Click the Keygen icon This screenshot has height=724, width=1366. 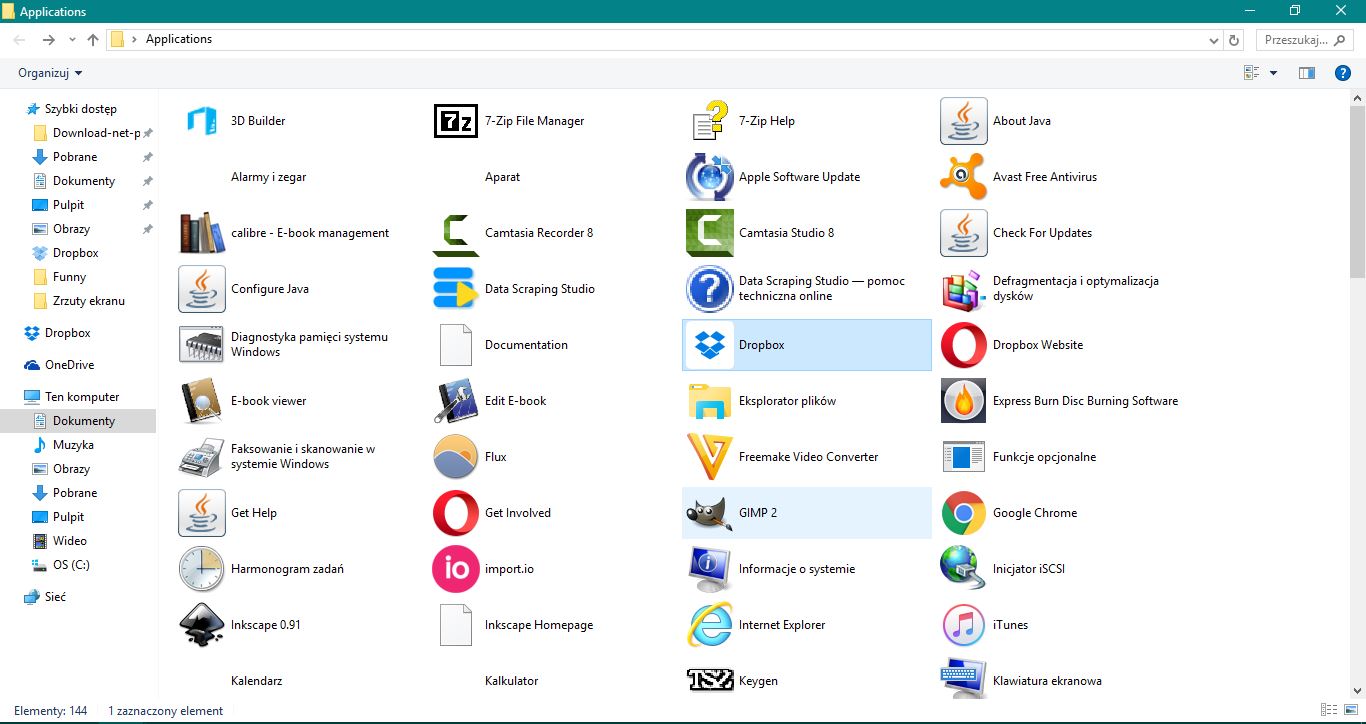click(710, 681)
